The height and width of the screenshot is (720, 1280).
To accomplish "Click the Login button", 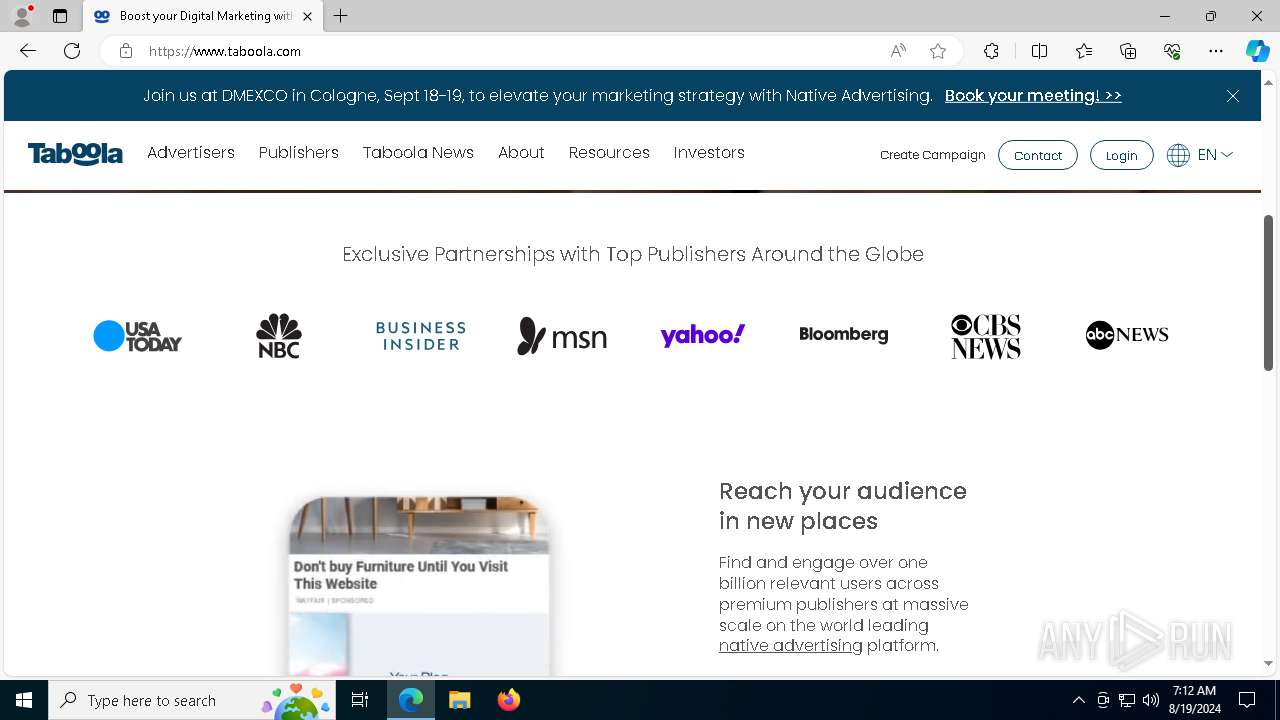I will [x=1121, y=155].
